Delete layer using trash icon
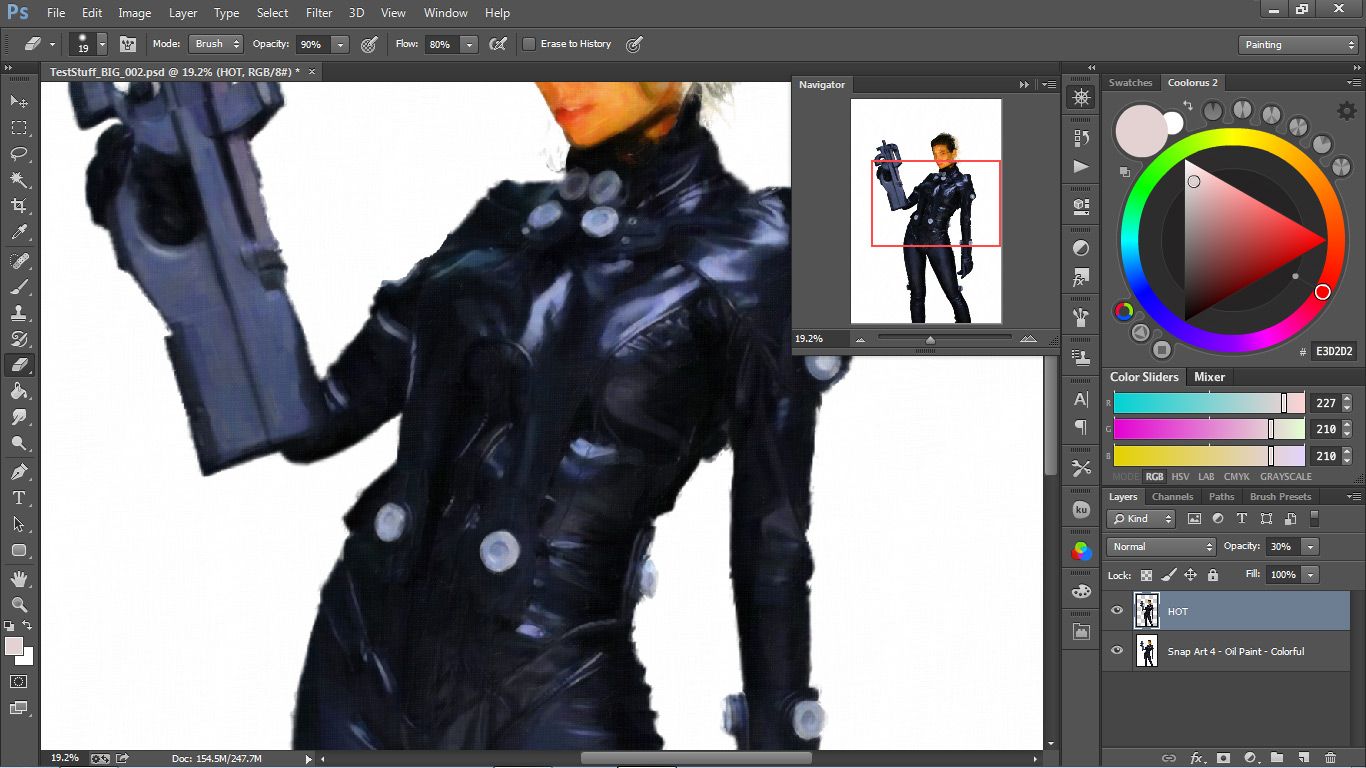Screen dimensions: 1366x768 (1330, 758)
